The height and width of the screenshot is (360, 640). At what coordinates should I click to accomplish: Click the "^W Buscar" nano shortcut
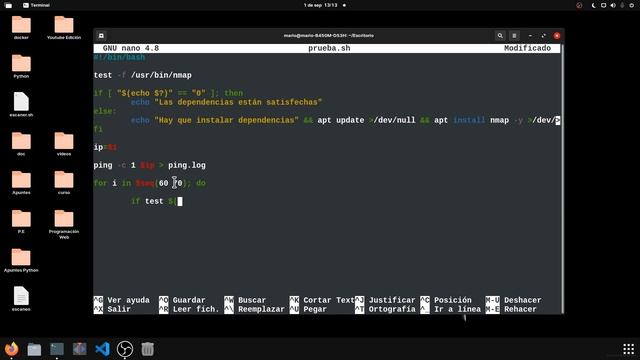coord(245,300)
